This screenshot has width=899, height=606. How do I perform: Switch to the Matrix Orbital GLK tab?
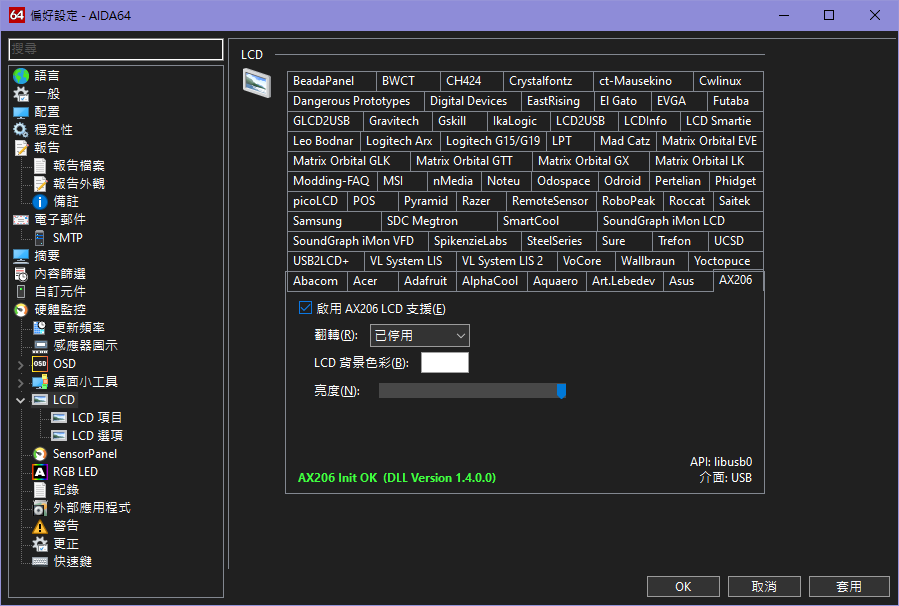[x=349, y=161]
